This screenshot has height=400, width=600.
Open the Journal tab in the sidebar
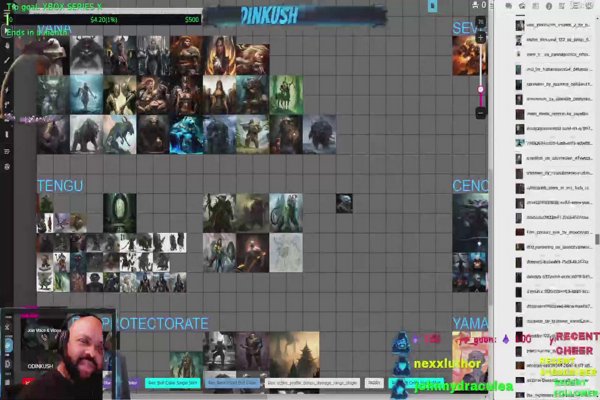tap(536, 5)
